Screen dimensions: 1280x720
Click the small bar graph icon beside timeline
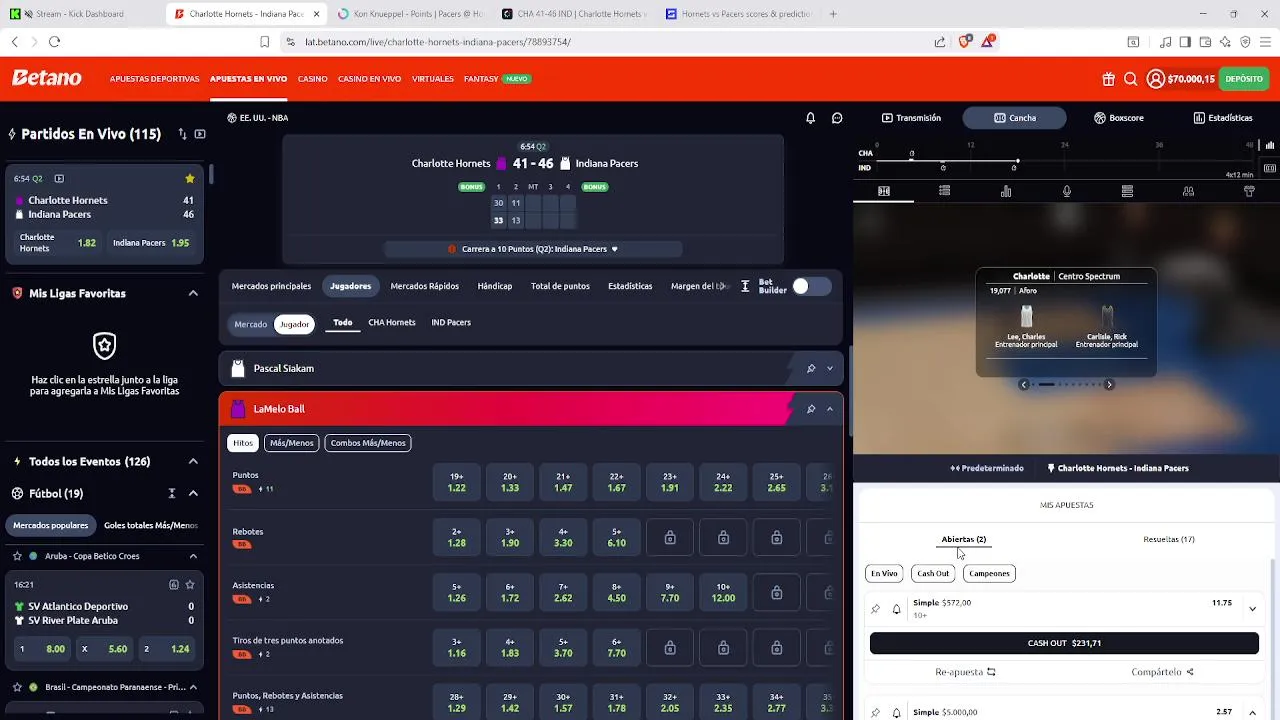pos(1270,146)
